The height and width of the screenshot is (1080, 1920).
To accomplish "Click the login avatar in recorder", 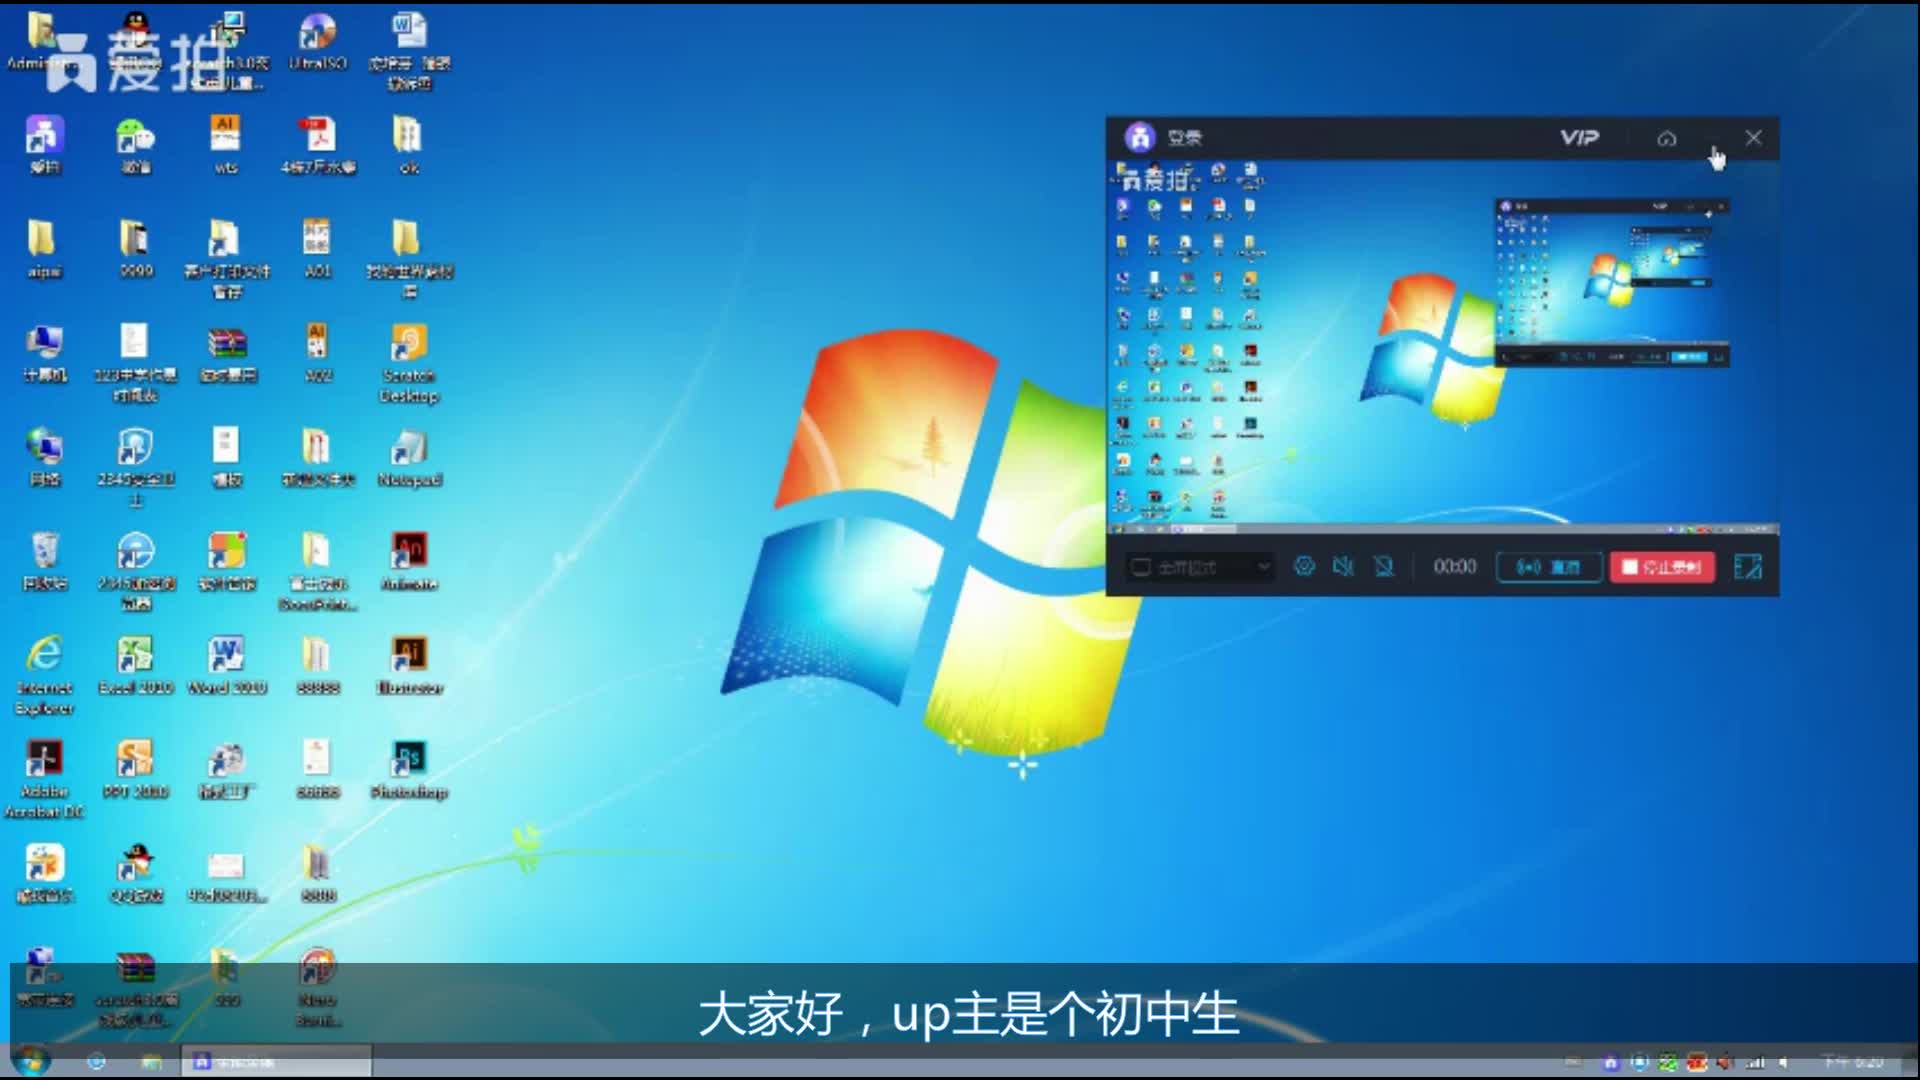I will click(x=1140, y=138).
